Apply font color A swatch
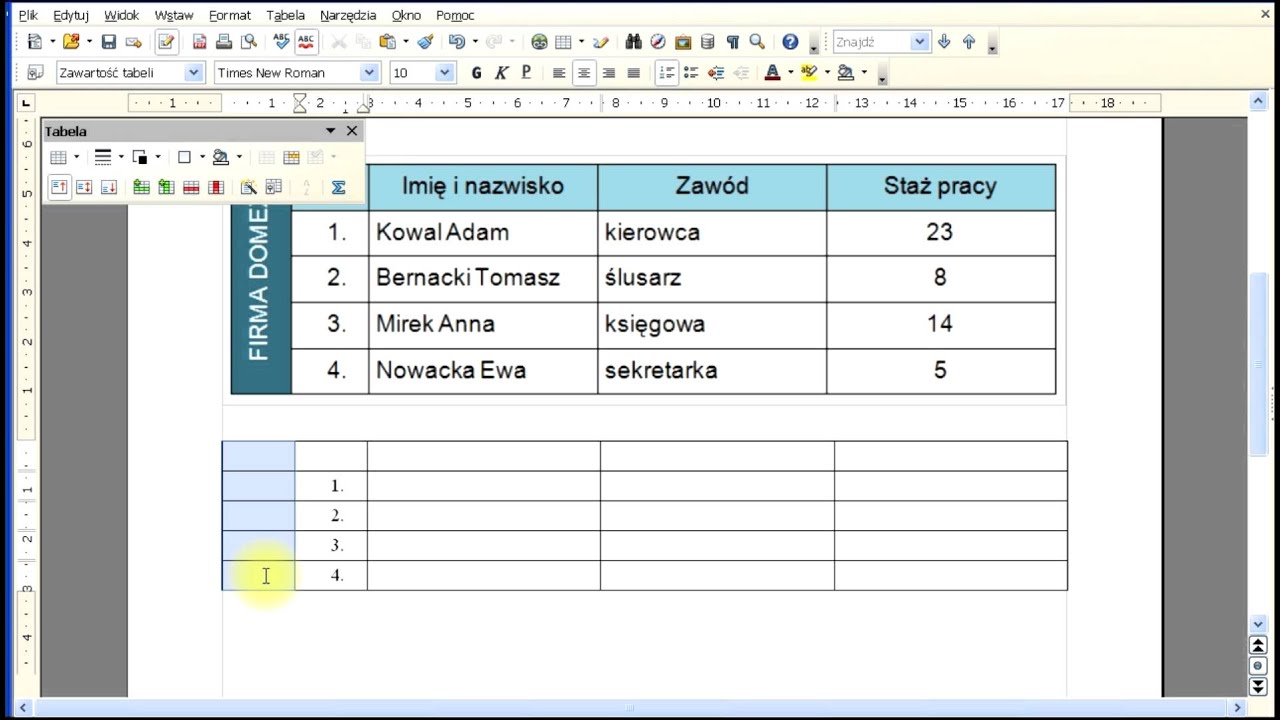The height and width of the screenshot is (720, 1280). [x=772, y=73]
